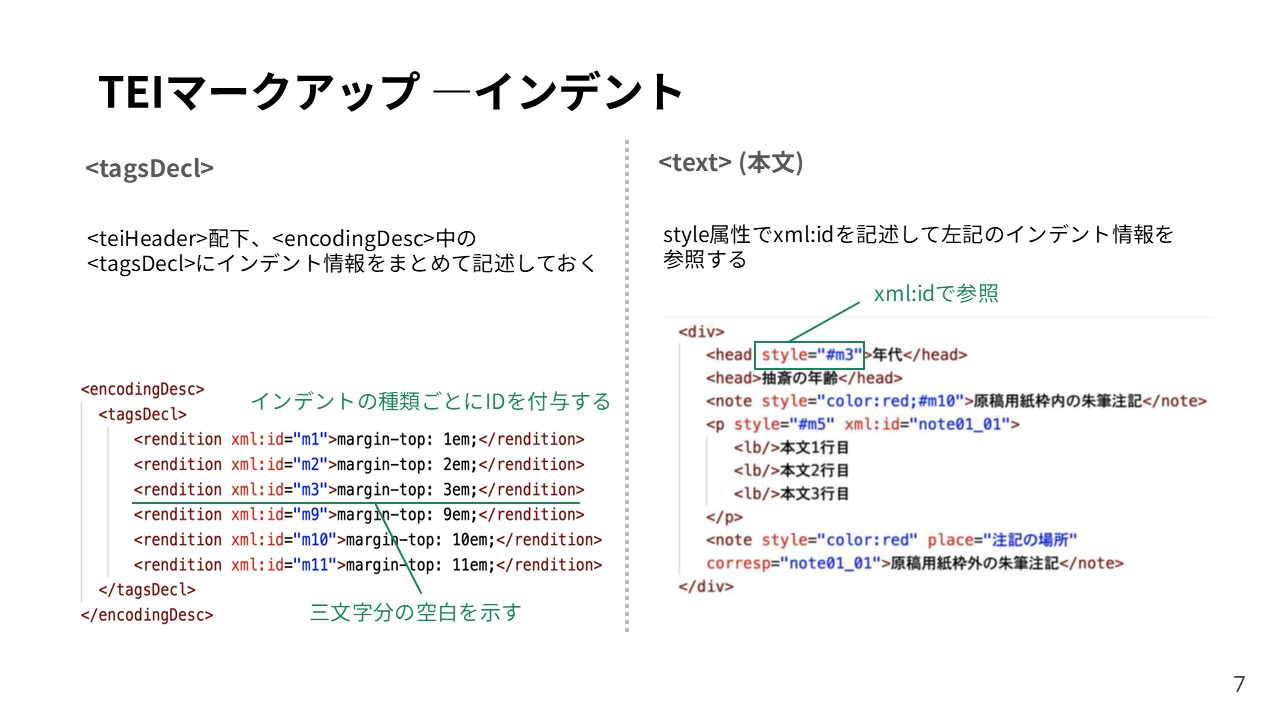Image resolution: width=1280 pixels, height=720 pixels.
Task: Click the "xml:idで参照" green annotation
Action: coord(936,293)
